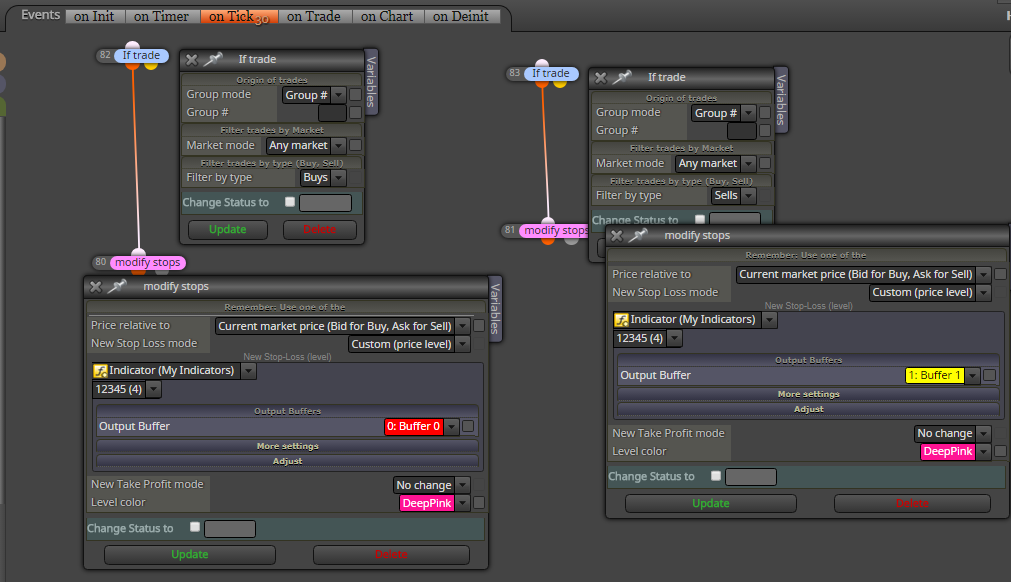
Task: Pin the top-left If trade panel
Action: click(213, 59)
